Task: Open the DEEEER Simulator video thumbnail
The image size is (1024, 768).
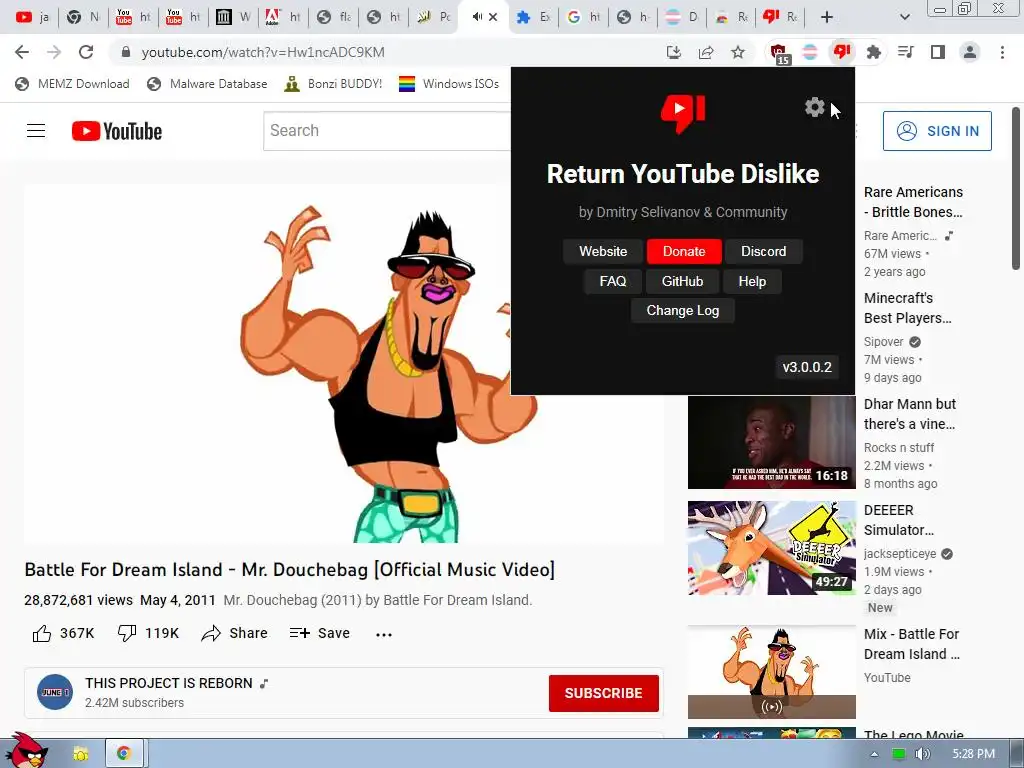Action: pos(771,548)
